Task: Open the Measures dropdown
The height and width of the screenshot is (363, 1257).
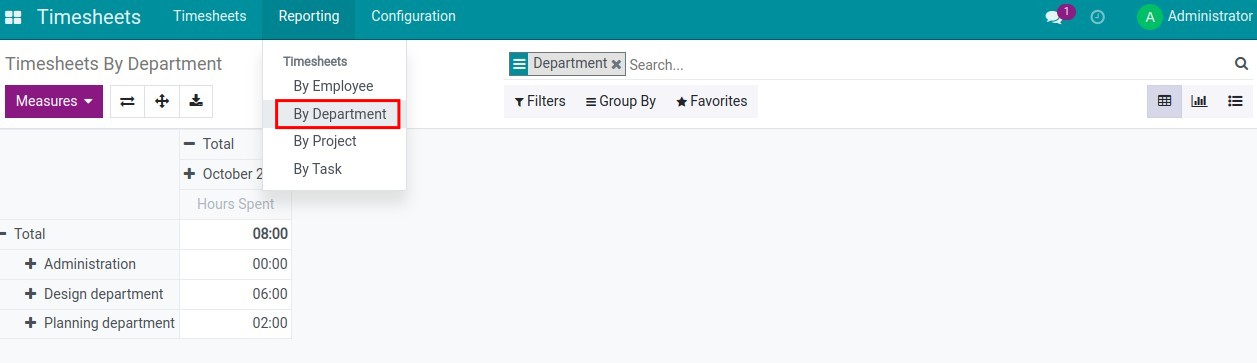Action: click(x=54, y=101)
